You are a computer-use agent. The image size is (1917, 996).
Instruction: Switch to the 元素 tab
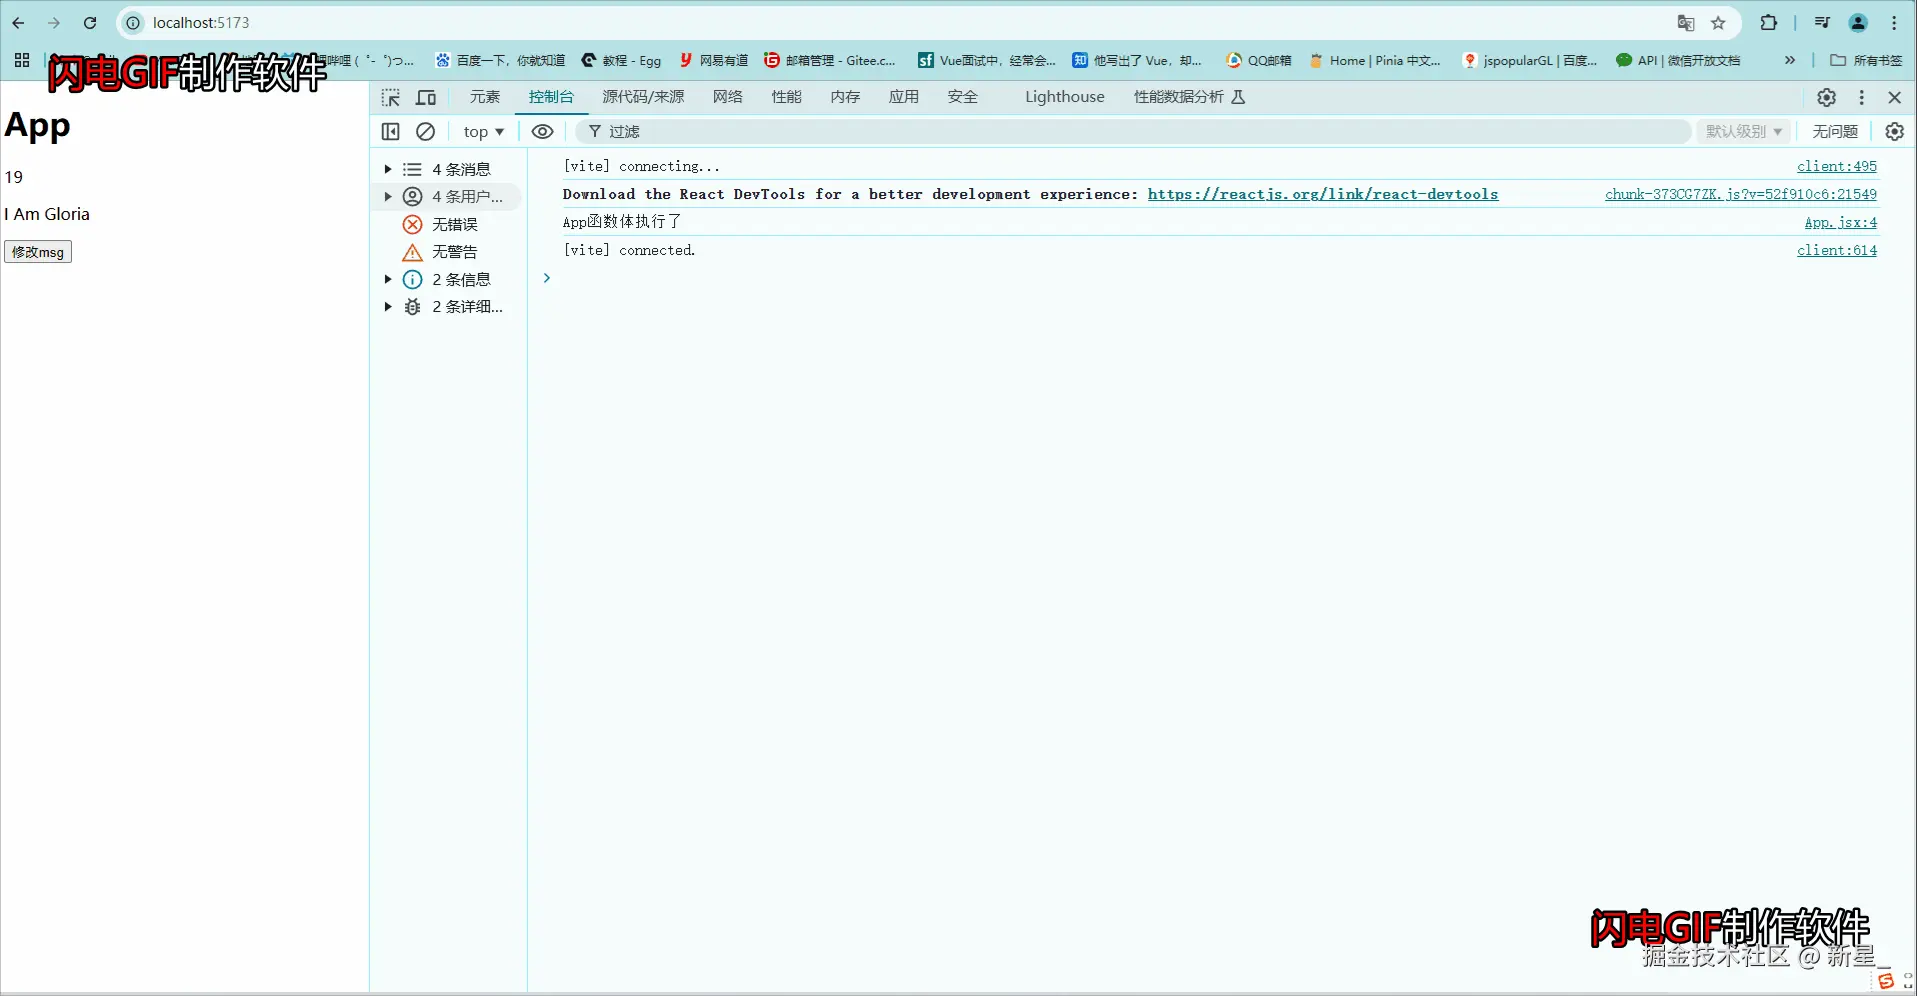(x=484, y=97)
